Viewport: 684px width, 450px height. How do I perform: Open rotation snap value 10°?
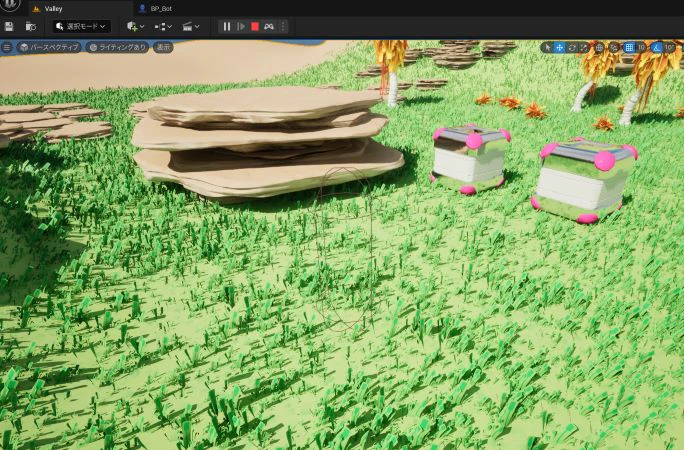[x=669, y=47]
